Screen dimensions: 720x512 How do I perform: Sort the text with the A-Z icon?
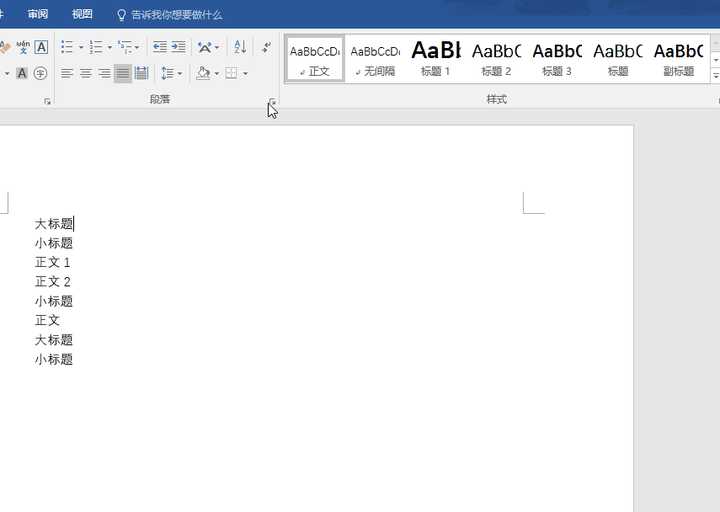click(240, 47)
